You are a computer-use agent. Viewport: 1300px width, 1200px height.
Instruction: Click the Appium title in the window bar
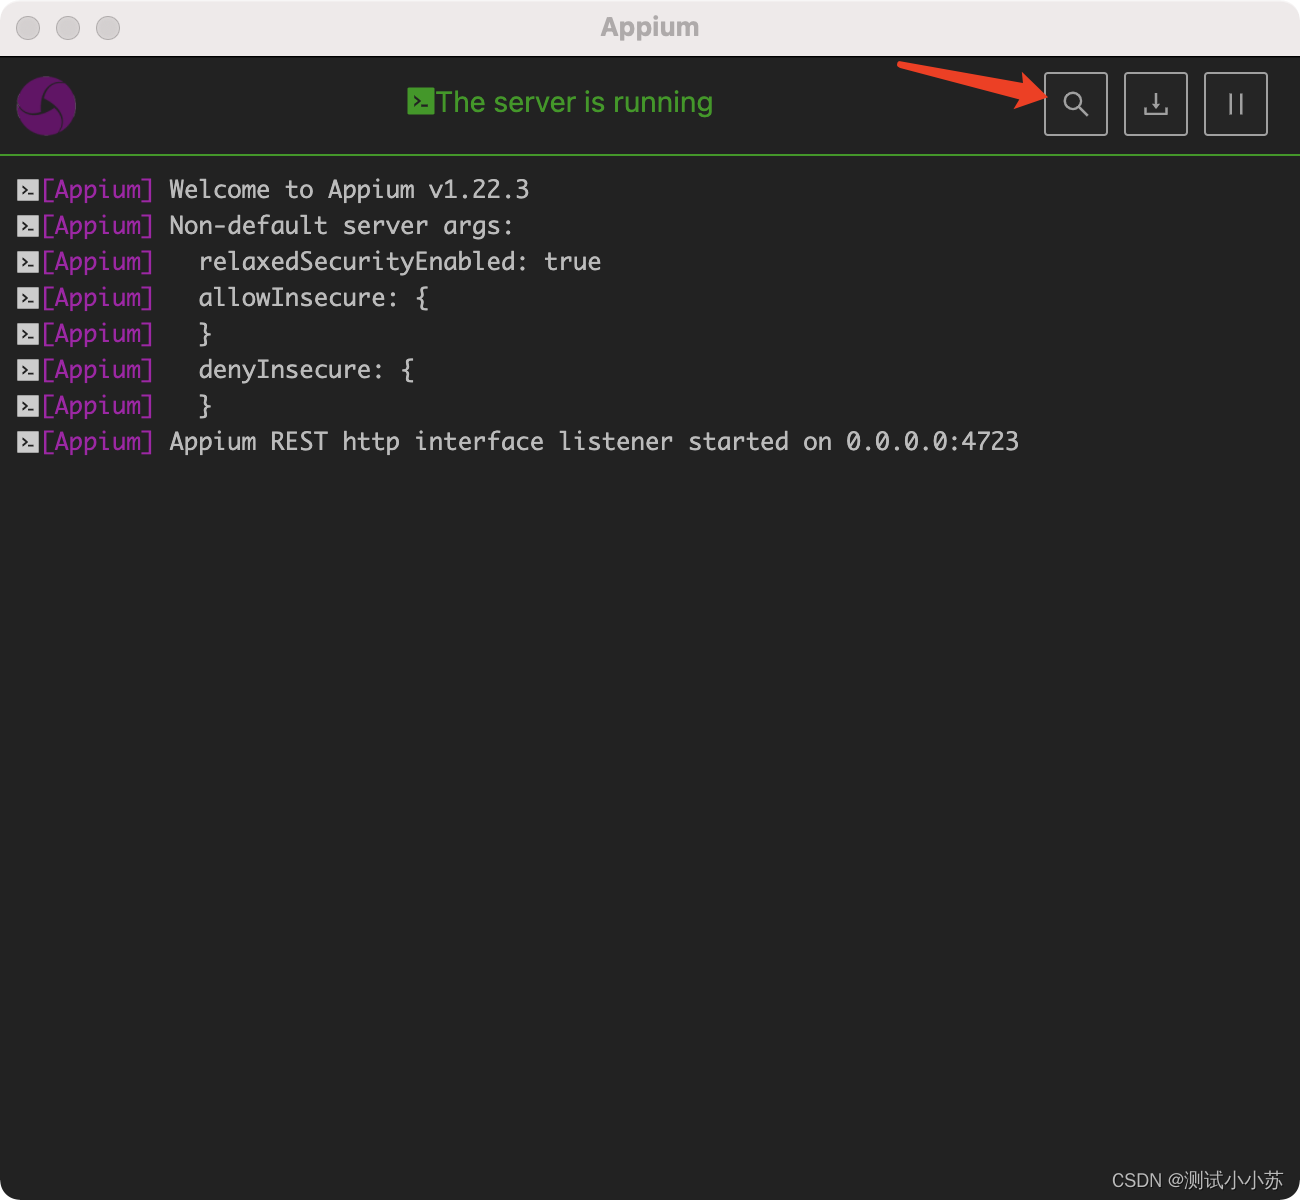point(650,27)
